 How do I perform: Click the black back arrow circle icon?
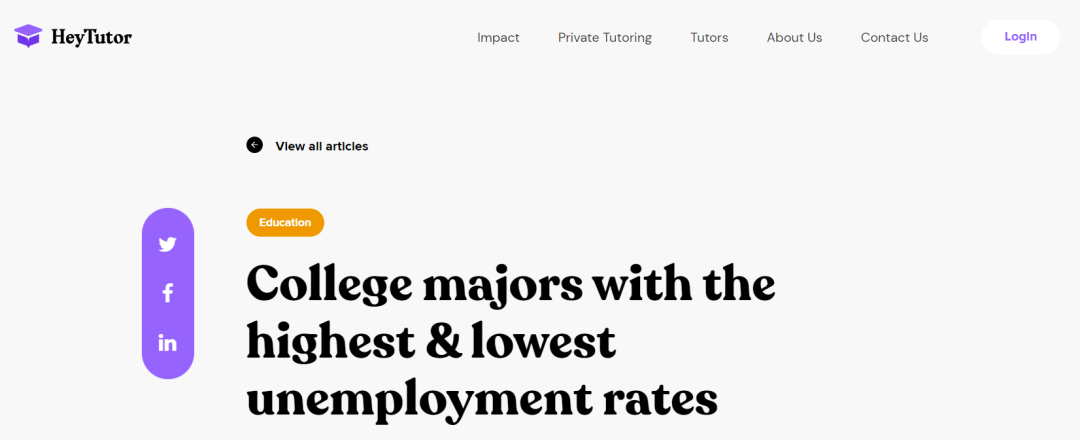point(254,145)
